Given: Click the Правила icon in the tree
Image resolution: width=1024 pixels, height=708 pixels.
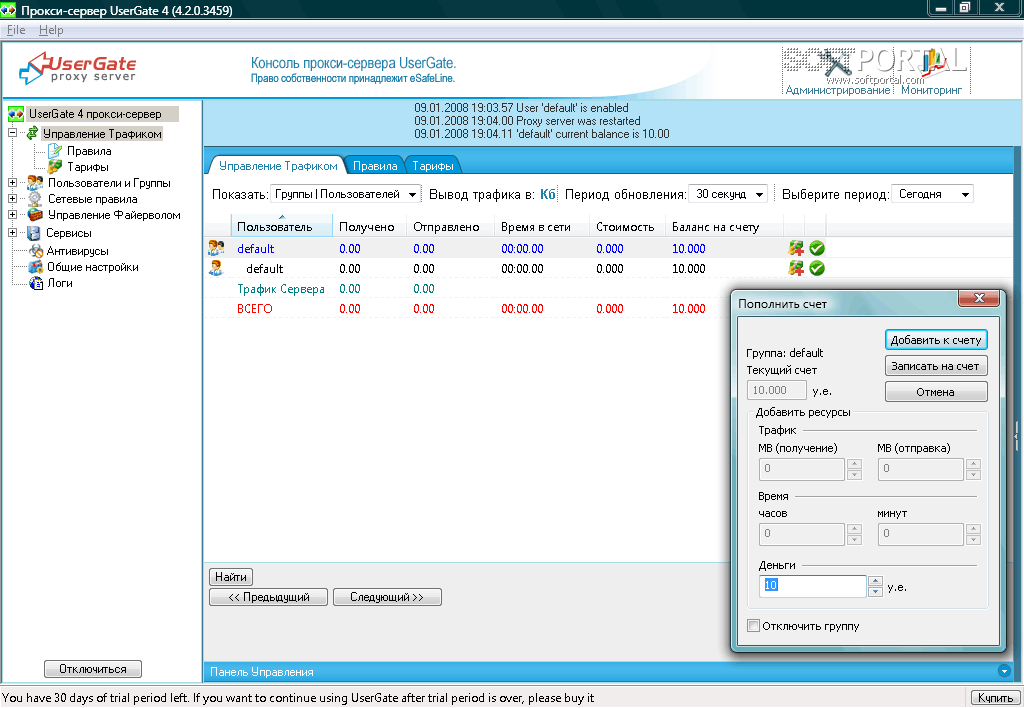Looking at the screenshot, I should (55, 151).
